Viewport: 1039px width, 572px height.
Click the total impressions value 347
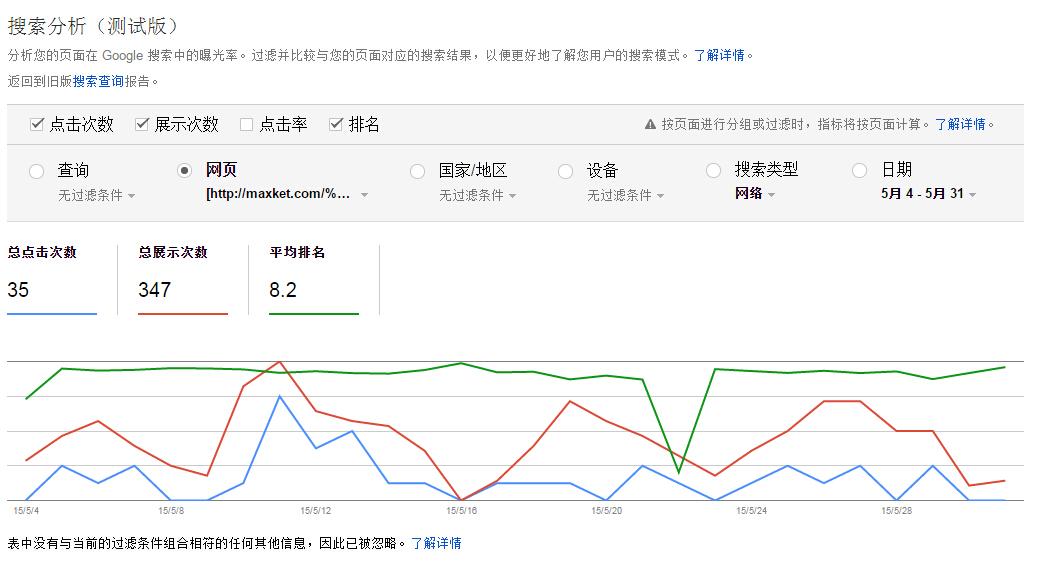pos(154,290)
